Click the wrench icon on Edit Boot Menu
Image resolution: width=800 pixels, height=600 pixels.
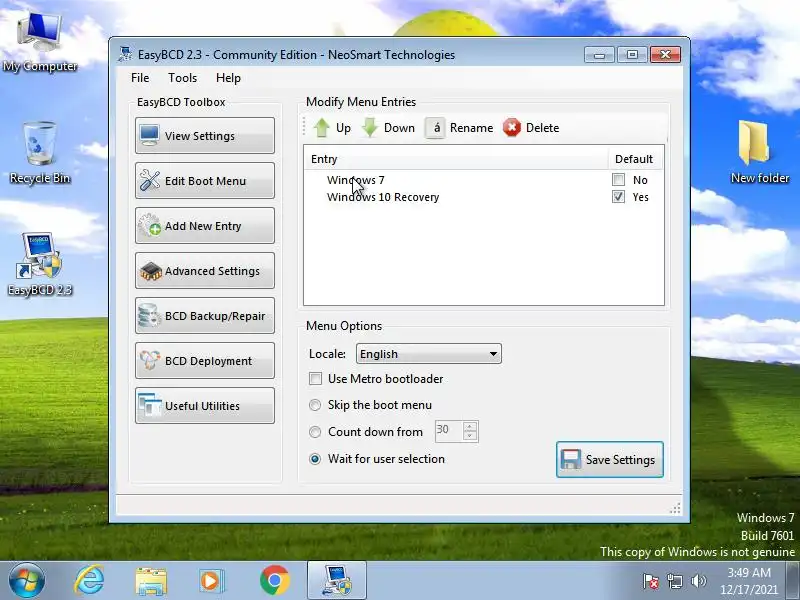pyautogui.click(x=149, y=180)
